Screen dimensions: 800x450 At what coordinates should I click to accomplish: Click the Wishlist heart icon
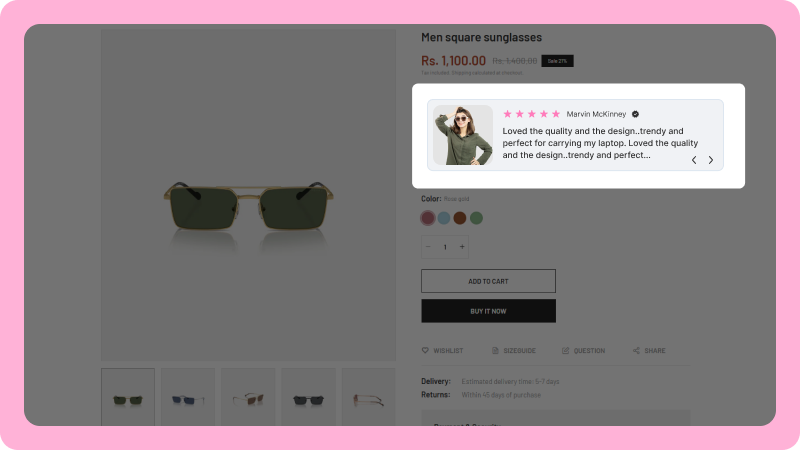pyautogui.click(x=425, y=351)
